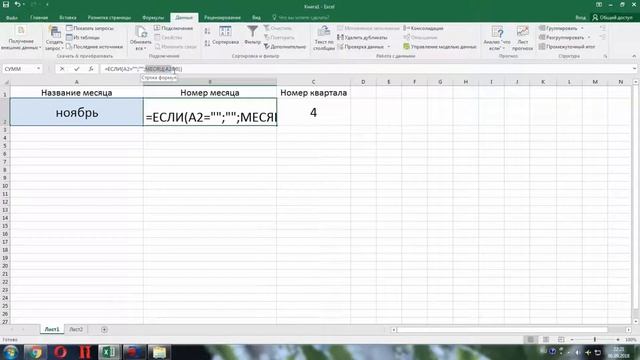640x360 pixels.
Task: Switch to Page Break Preview icon
Action: coord(561,340)
